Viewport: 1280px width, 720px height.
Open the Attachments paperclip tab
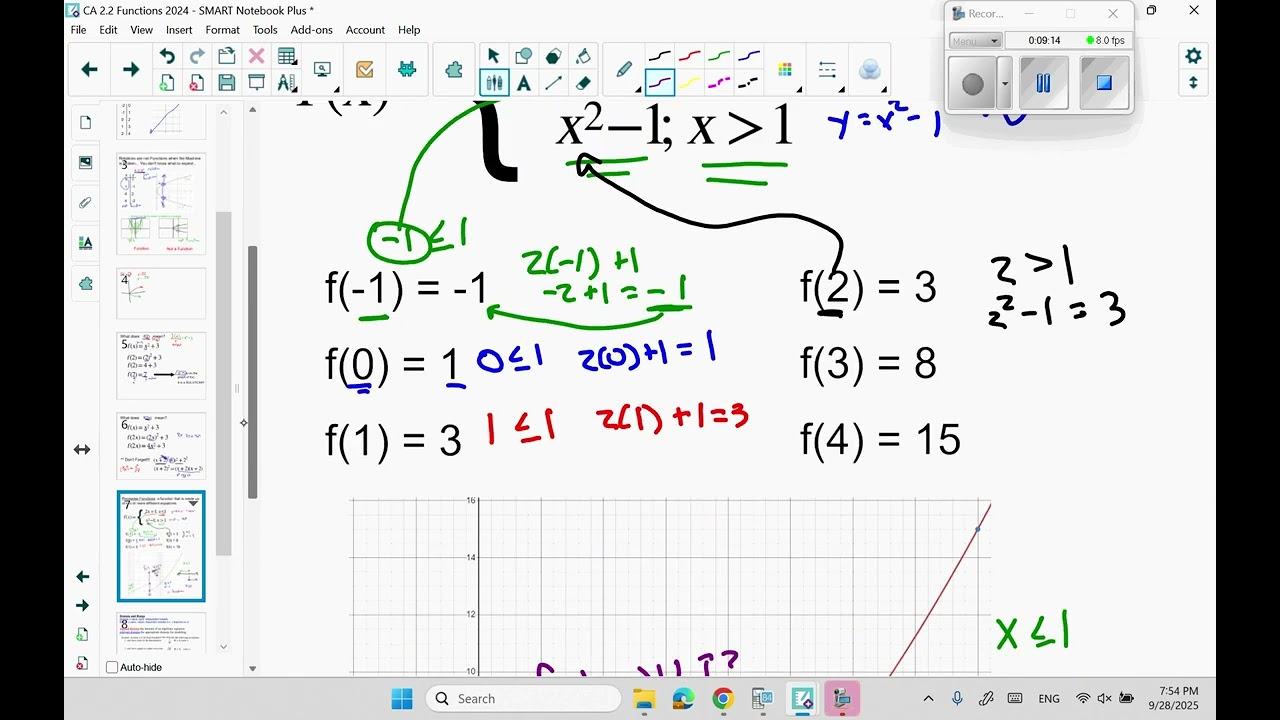click(85, 203)
